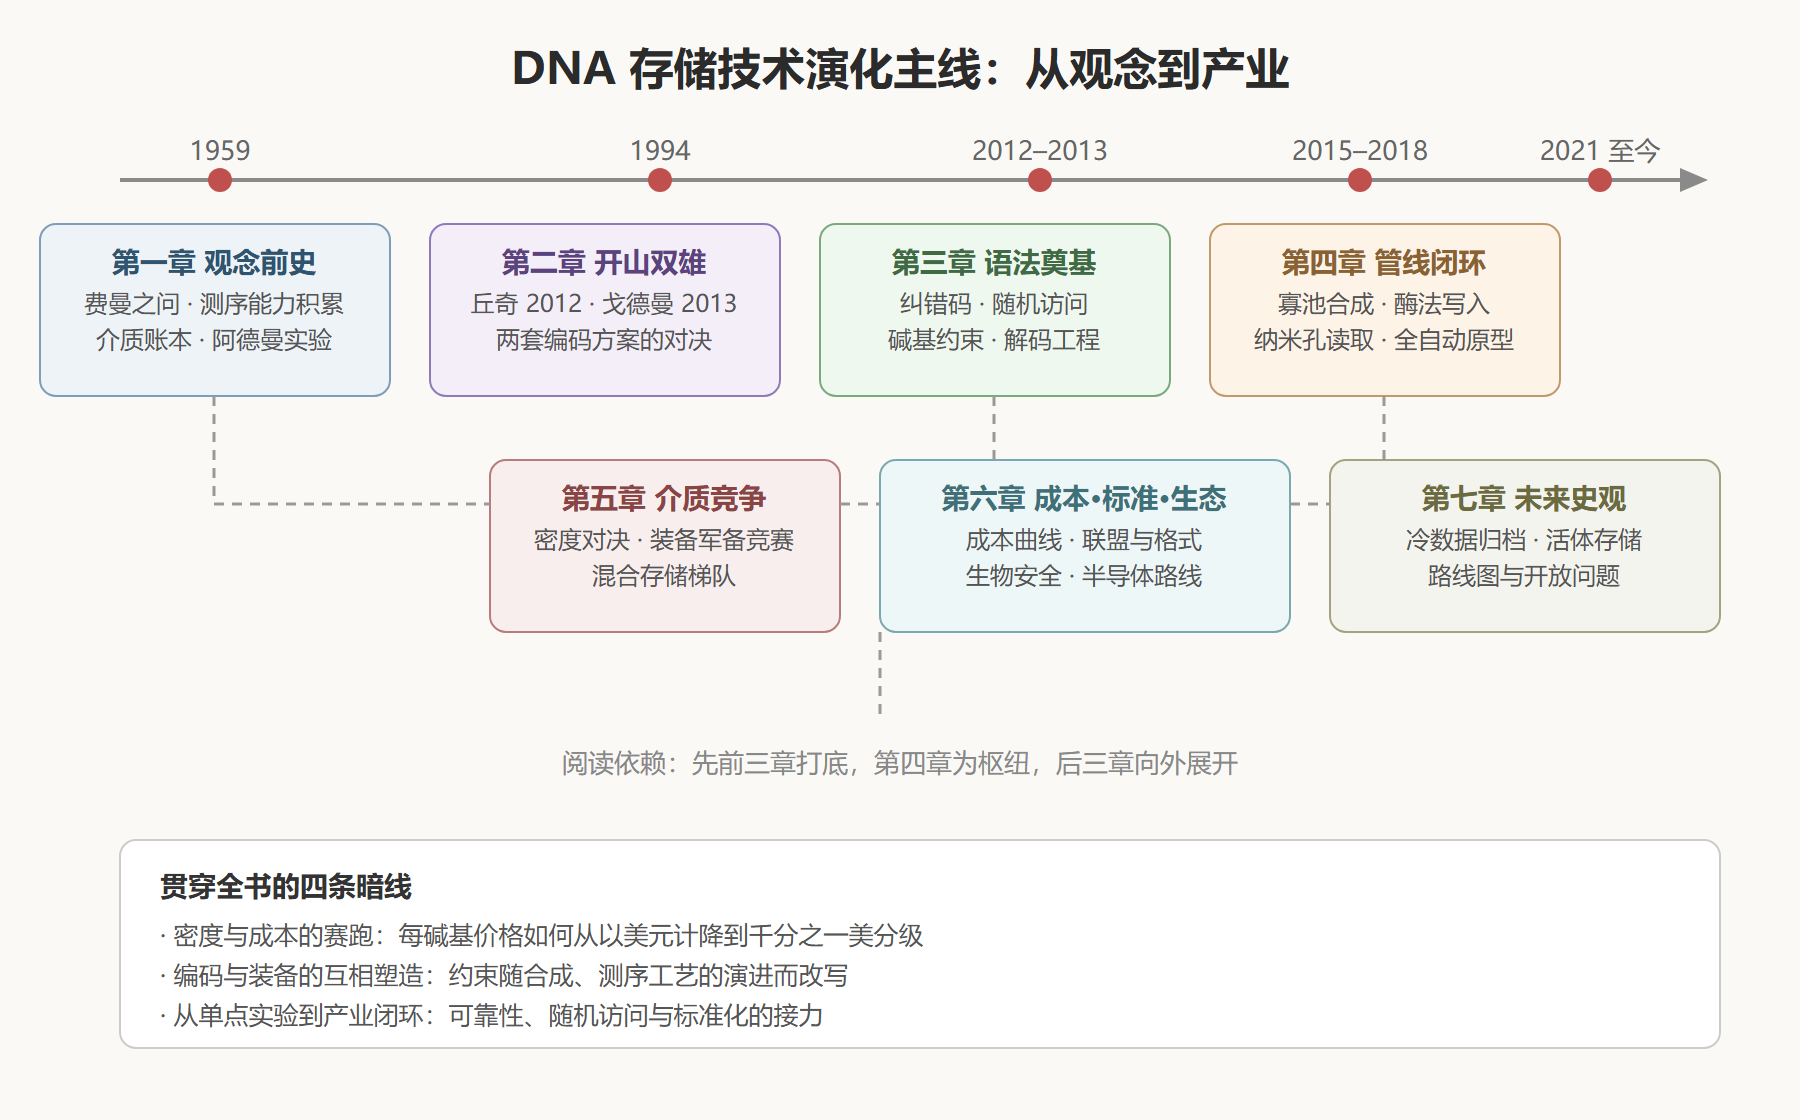Click the text 生物安全 · 半导体路线
Viewport: 1800px width, 1120px height.
click(1084, 576)
